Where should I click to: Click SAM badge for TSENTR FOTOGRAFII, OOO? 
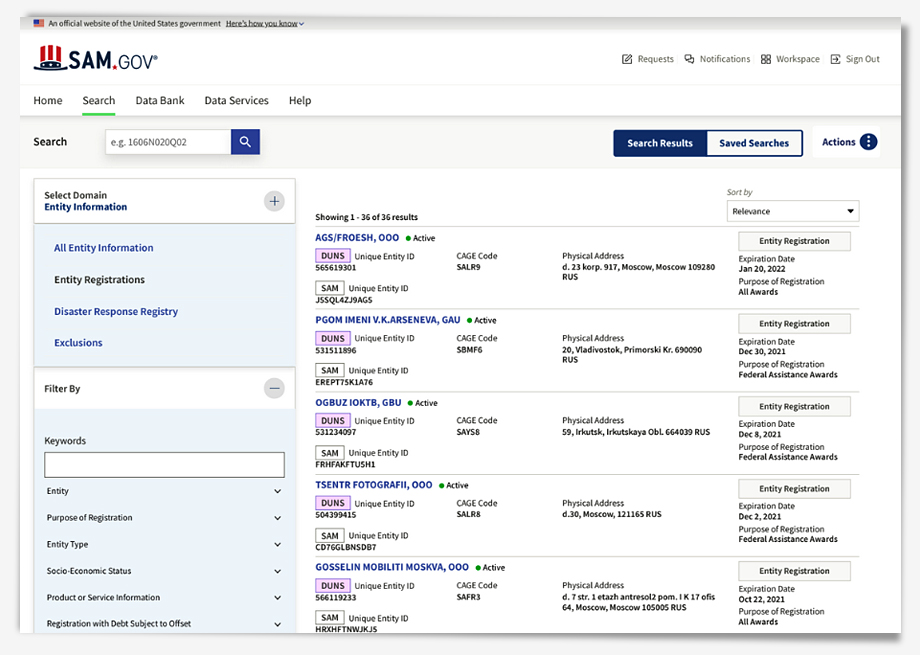pyautogui.click(x=330, y=535)
